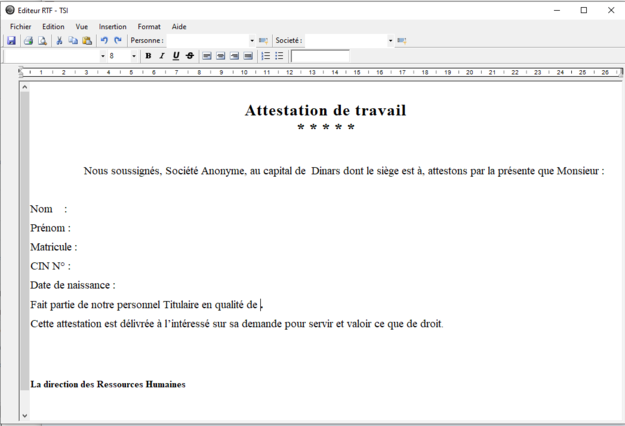Save the document with the floppy icon
Viewport: 625px width, 426px height.
pos(11,41)
